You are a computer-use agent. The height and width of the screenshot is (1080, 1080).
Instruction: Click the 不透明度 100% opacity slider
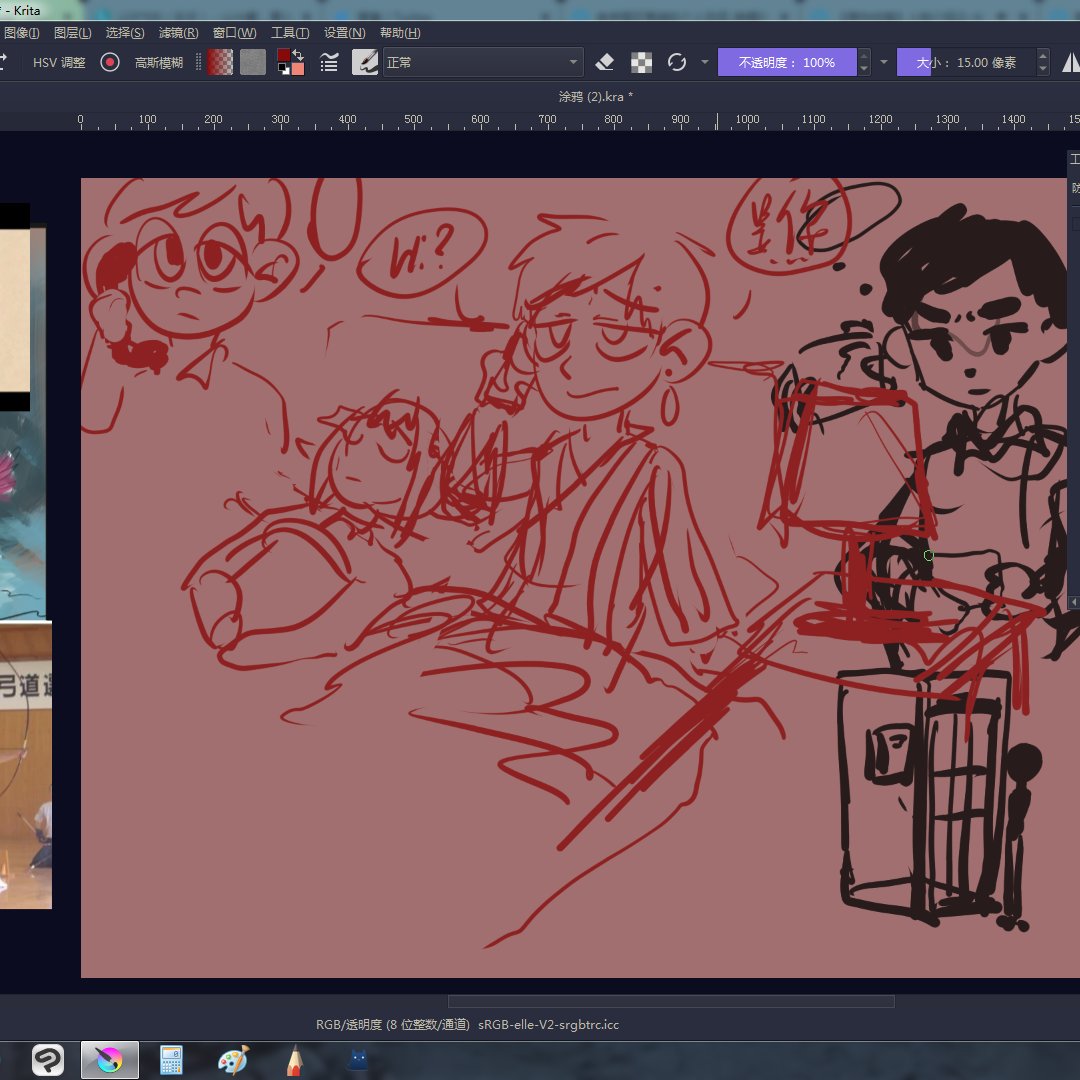point(787,62)
